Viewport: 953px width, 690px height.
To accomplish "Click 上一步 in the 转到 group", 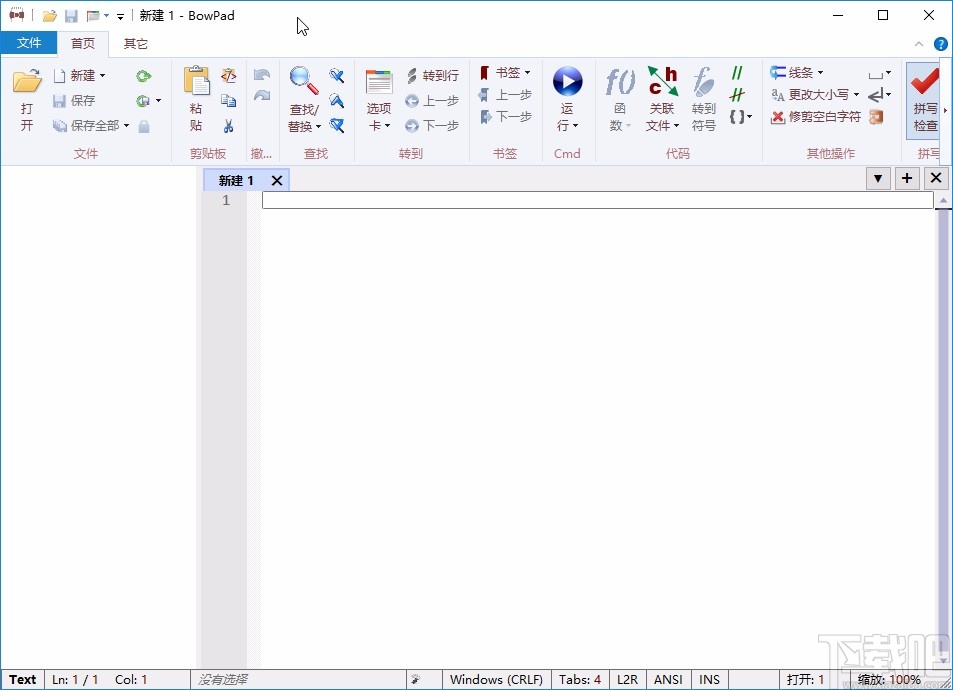I will 433,100.
